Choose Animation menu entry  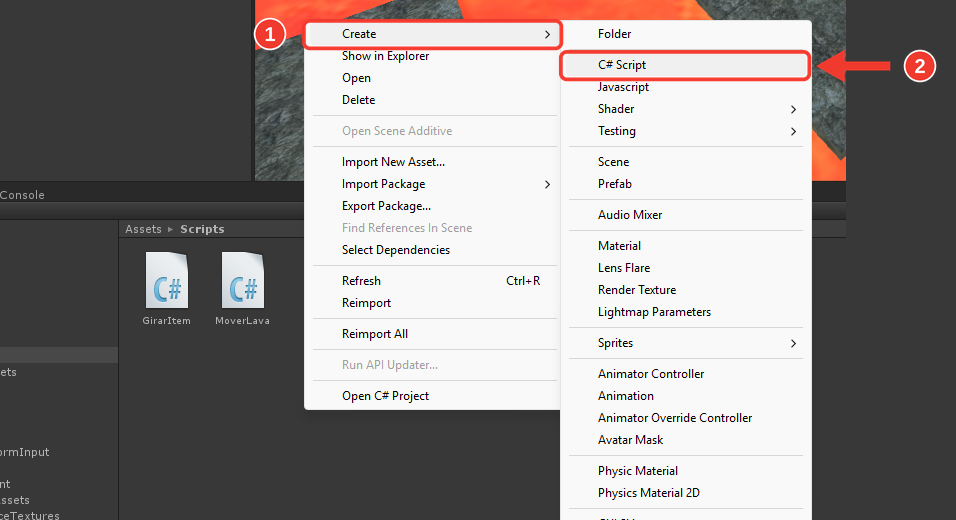685,396
